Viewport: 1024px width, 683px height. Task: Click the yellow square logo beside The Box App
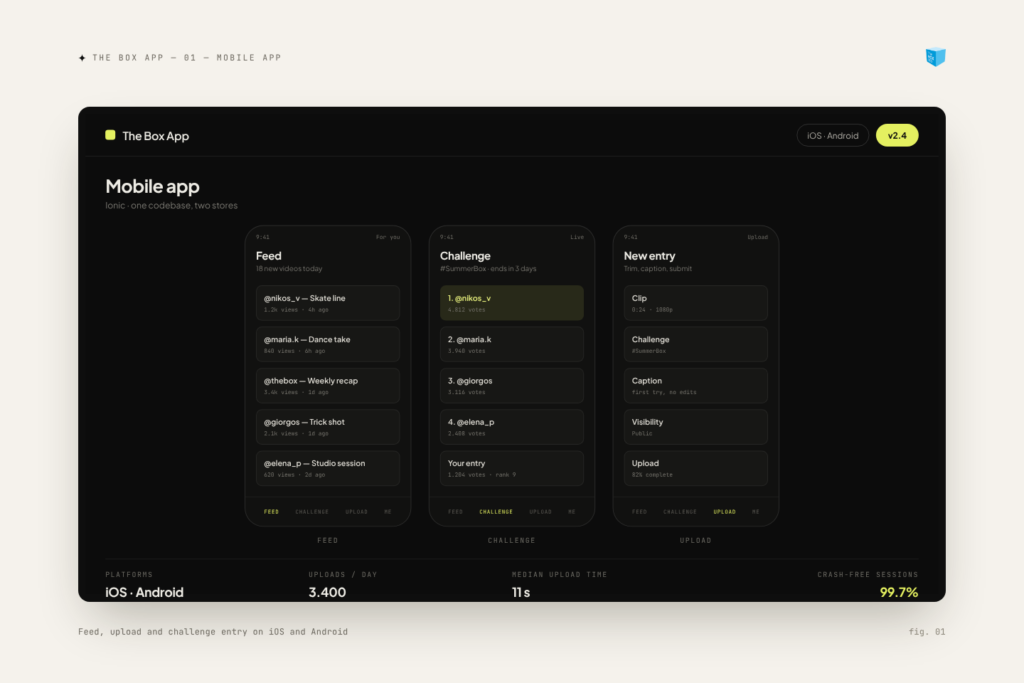[110, 135]
